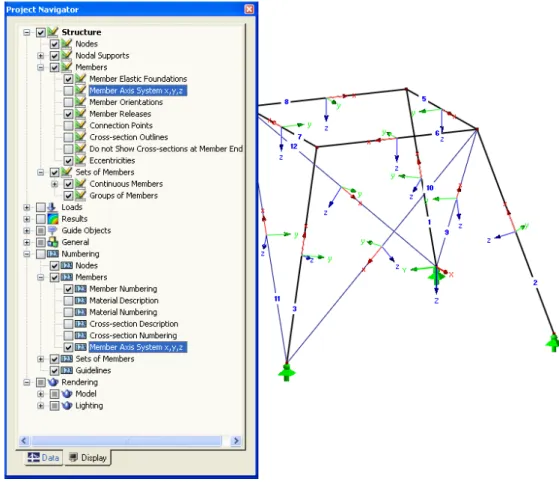This screenshot has width=559, height=482.
Task: Click the icon beside Member Elastic Foundations
Action: 81,78
